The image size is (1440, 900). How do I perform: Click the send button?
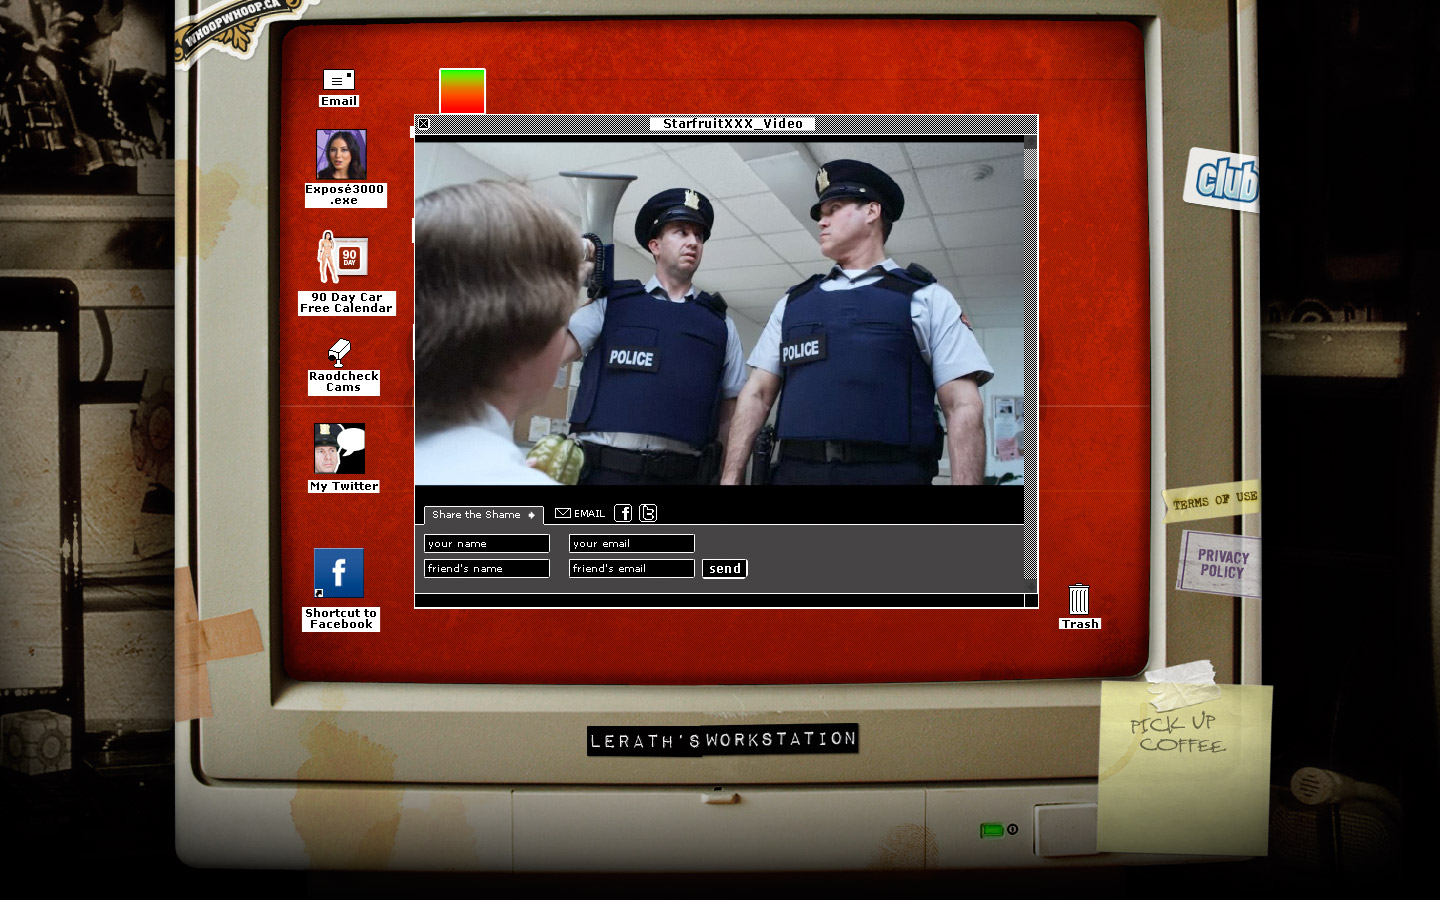pyautogui.click(x=725, y=568)
